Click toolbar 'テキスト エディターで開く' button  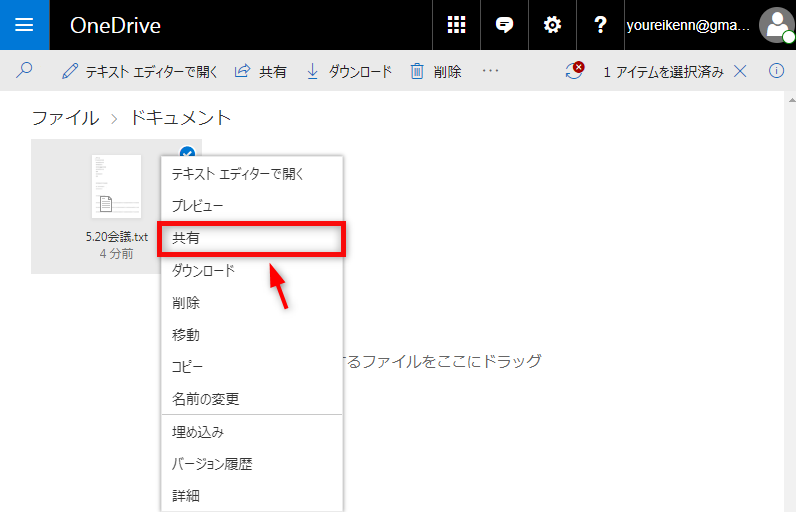(140, 72)
